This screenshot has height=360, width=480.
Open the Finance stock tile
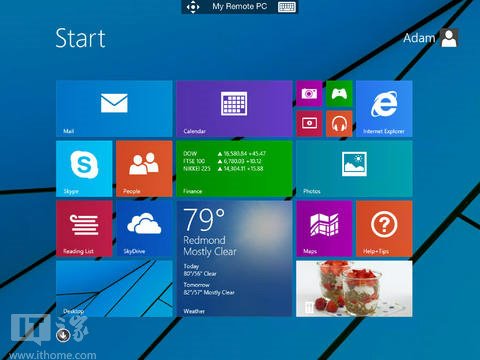[234, 168]
